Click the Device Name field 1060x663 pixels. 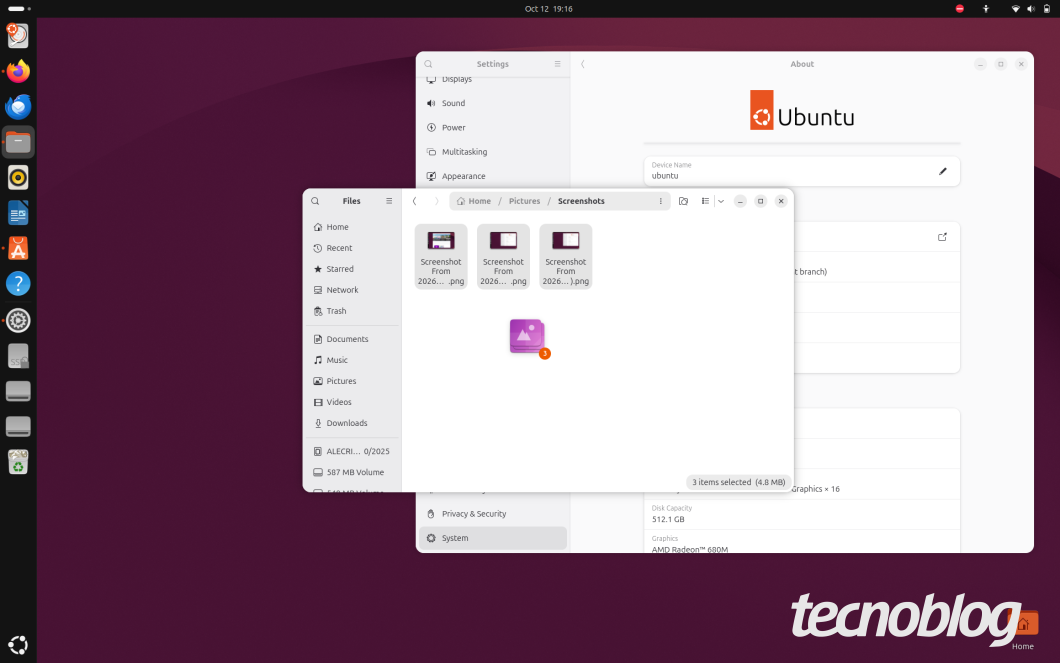[802, 171]
